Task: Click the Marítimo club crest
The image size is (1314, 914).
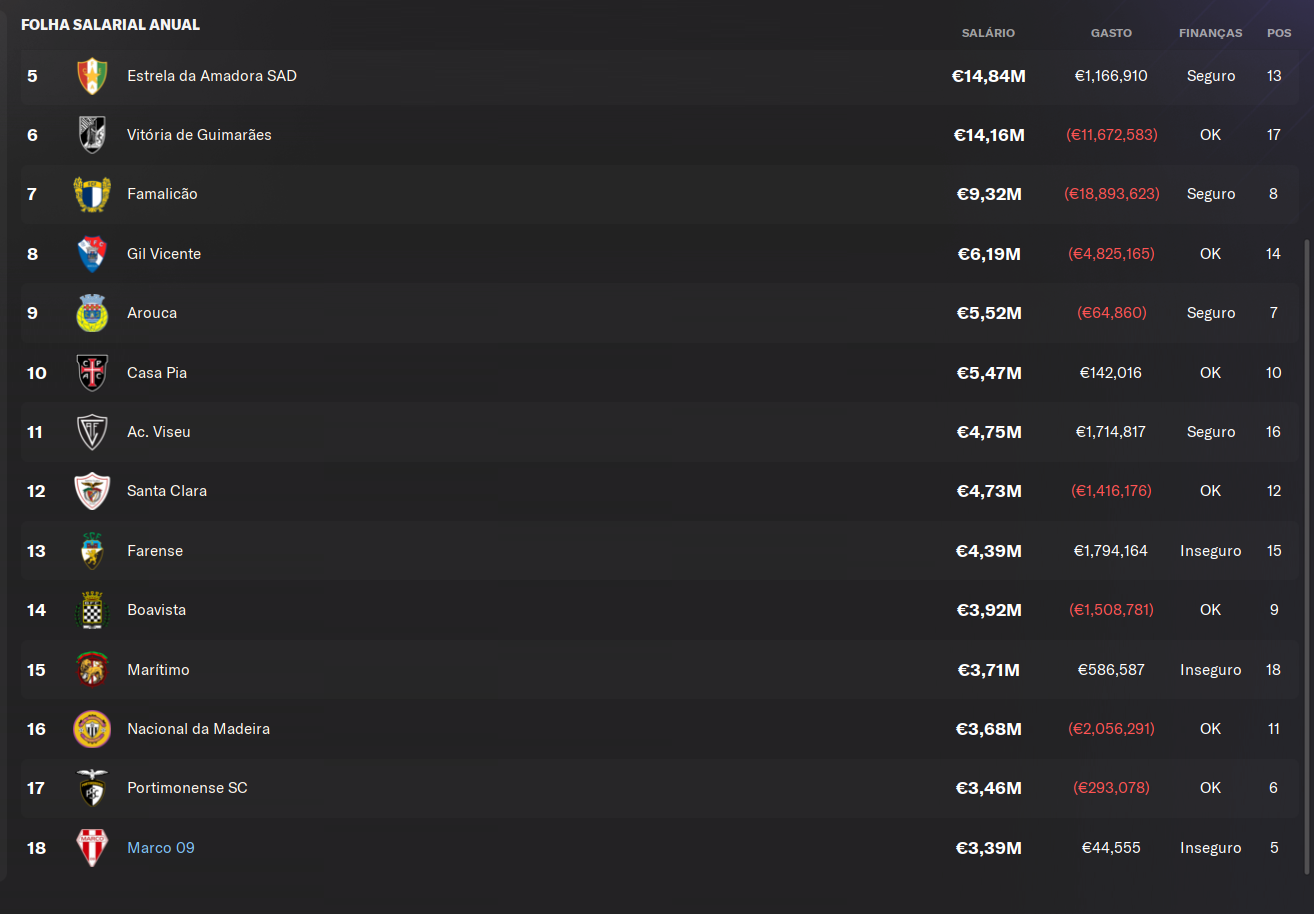Action: (x=92, y=670)
